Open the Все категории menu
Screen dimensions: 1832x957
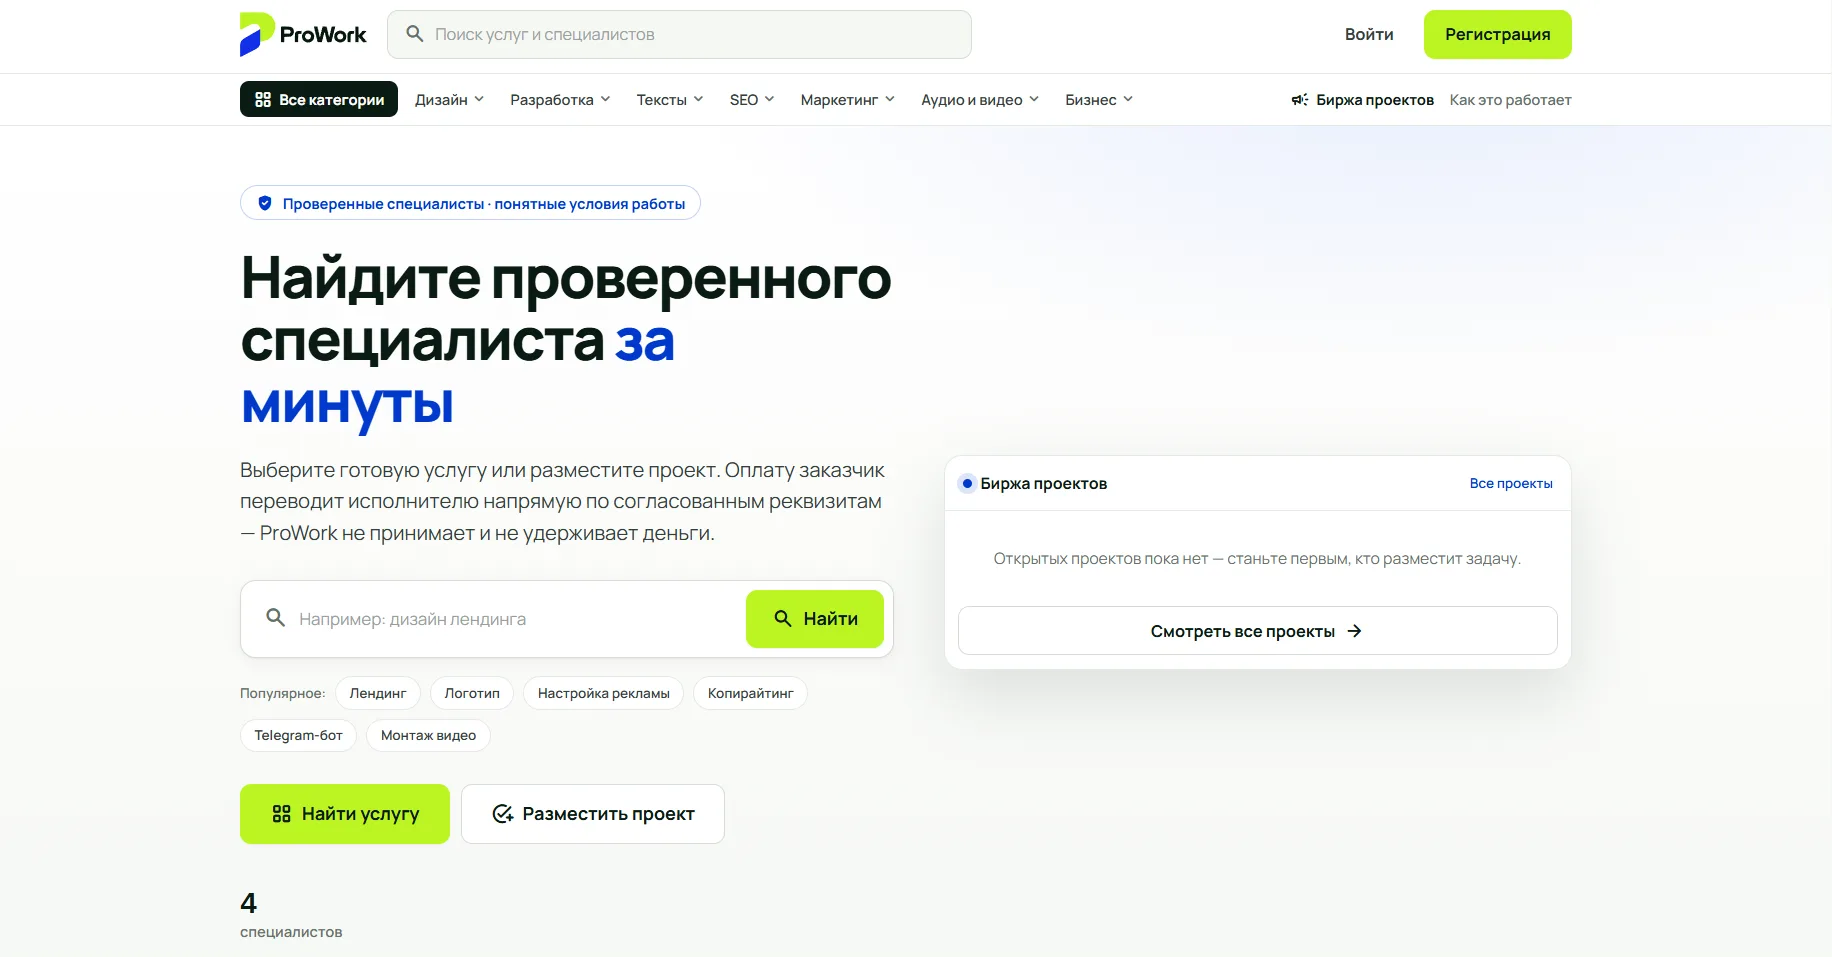click(x=319, y=99)
